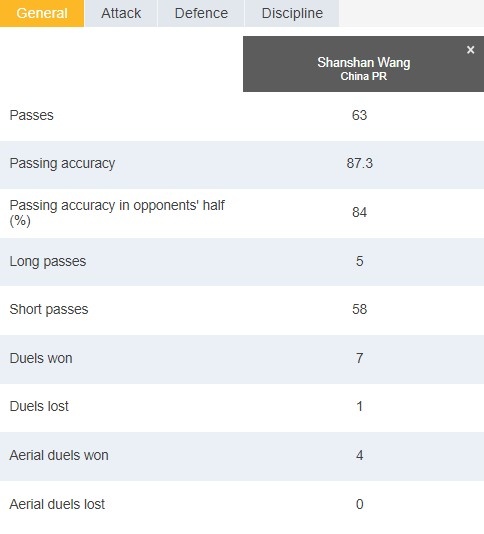Screen dimensions: 484x534
Task: Click the Duels won value 7
Action: pyautogui.click(x=359, y=358)
